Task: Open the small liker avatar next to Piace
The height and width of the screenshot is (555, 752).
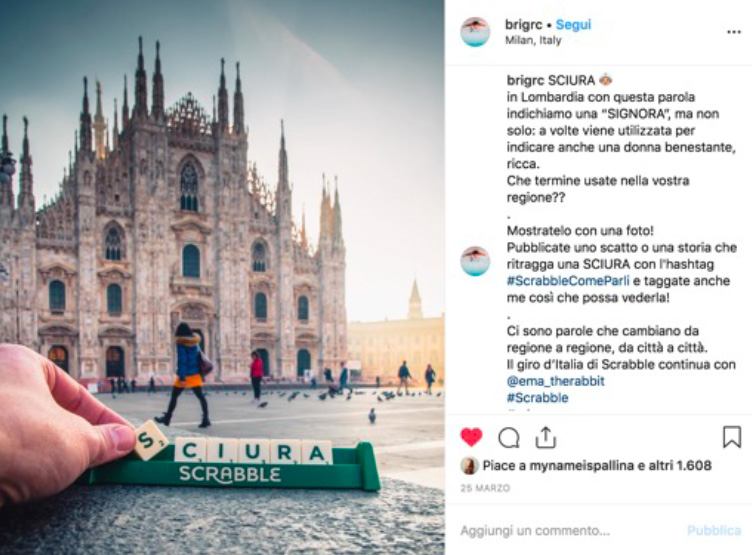Action: pos(469,465)
